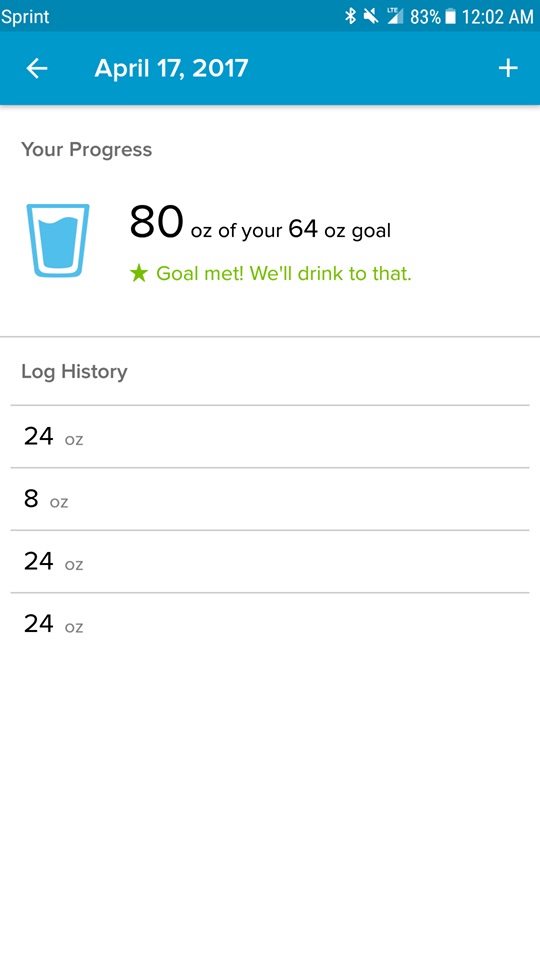This screenshot has width=540, height=960.
Task: Tap the battery icon in status bar
Action: click(451, 17)
